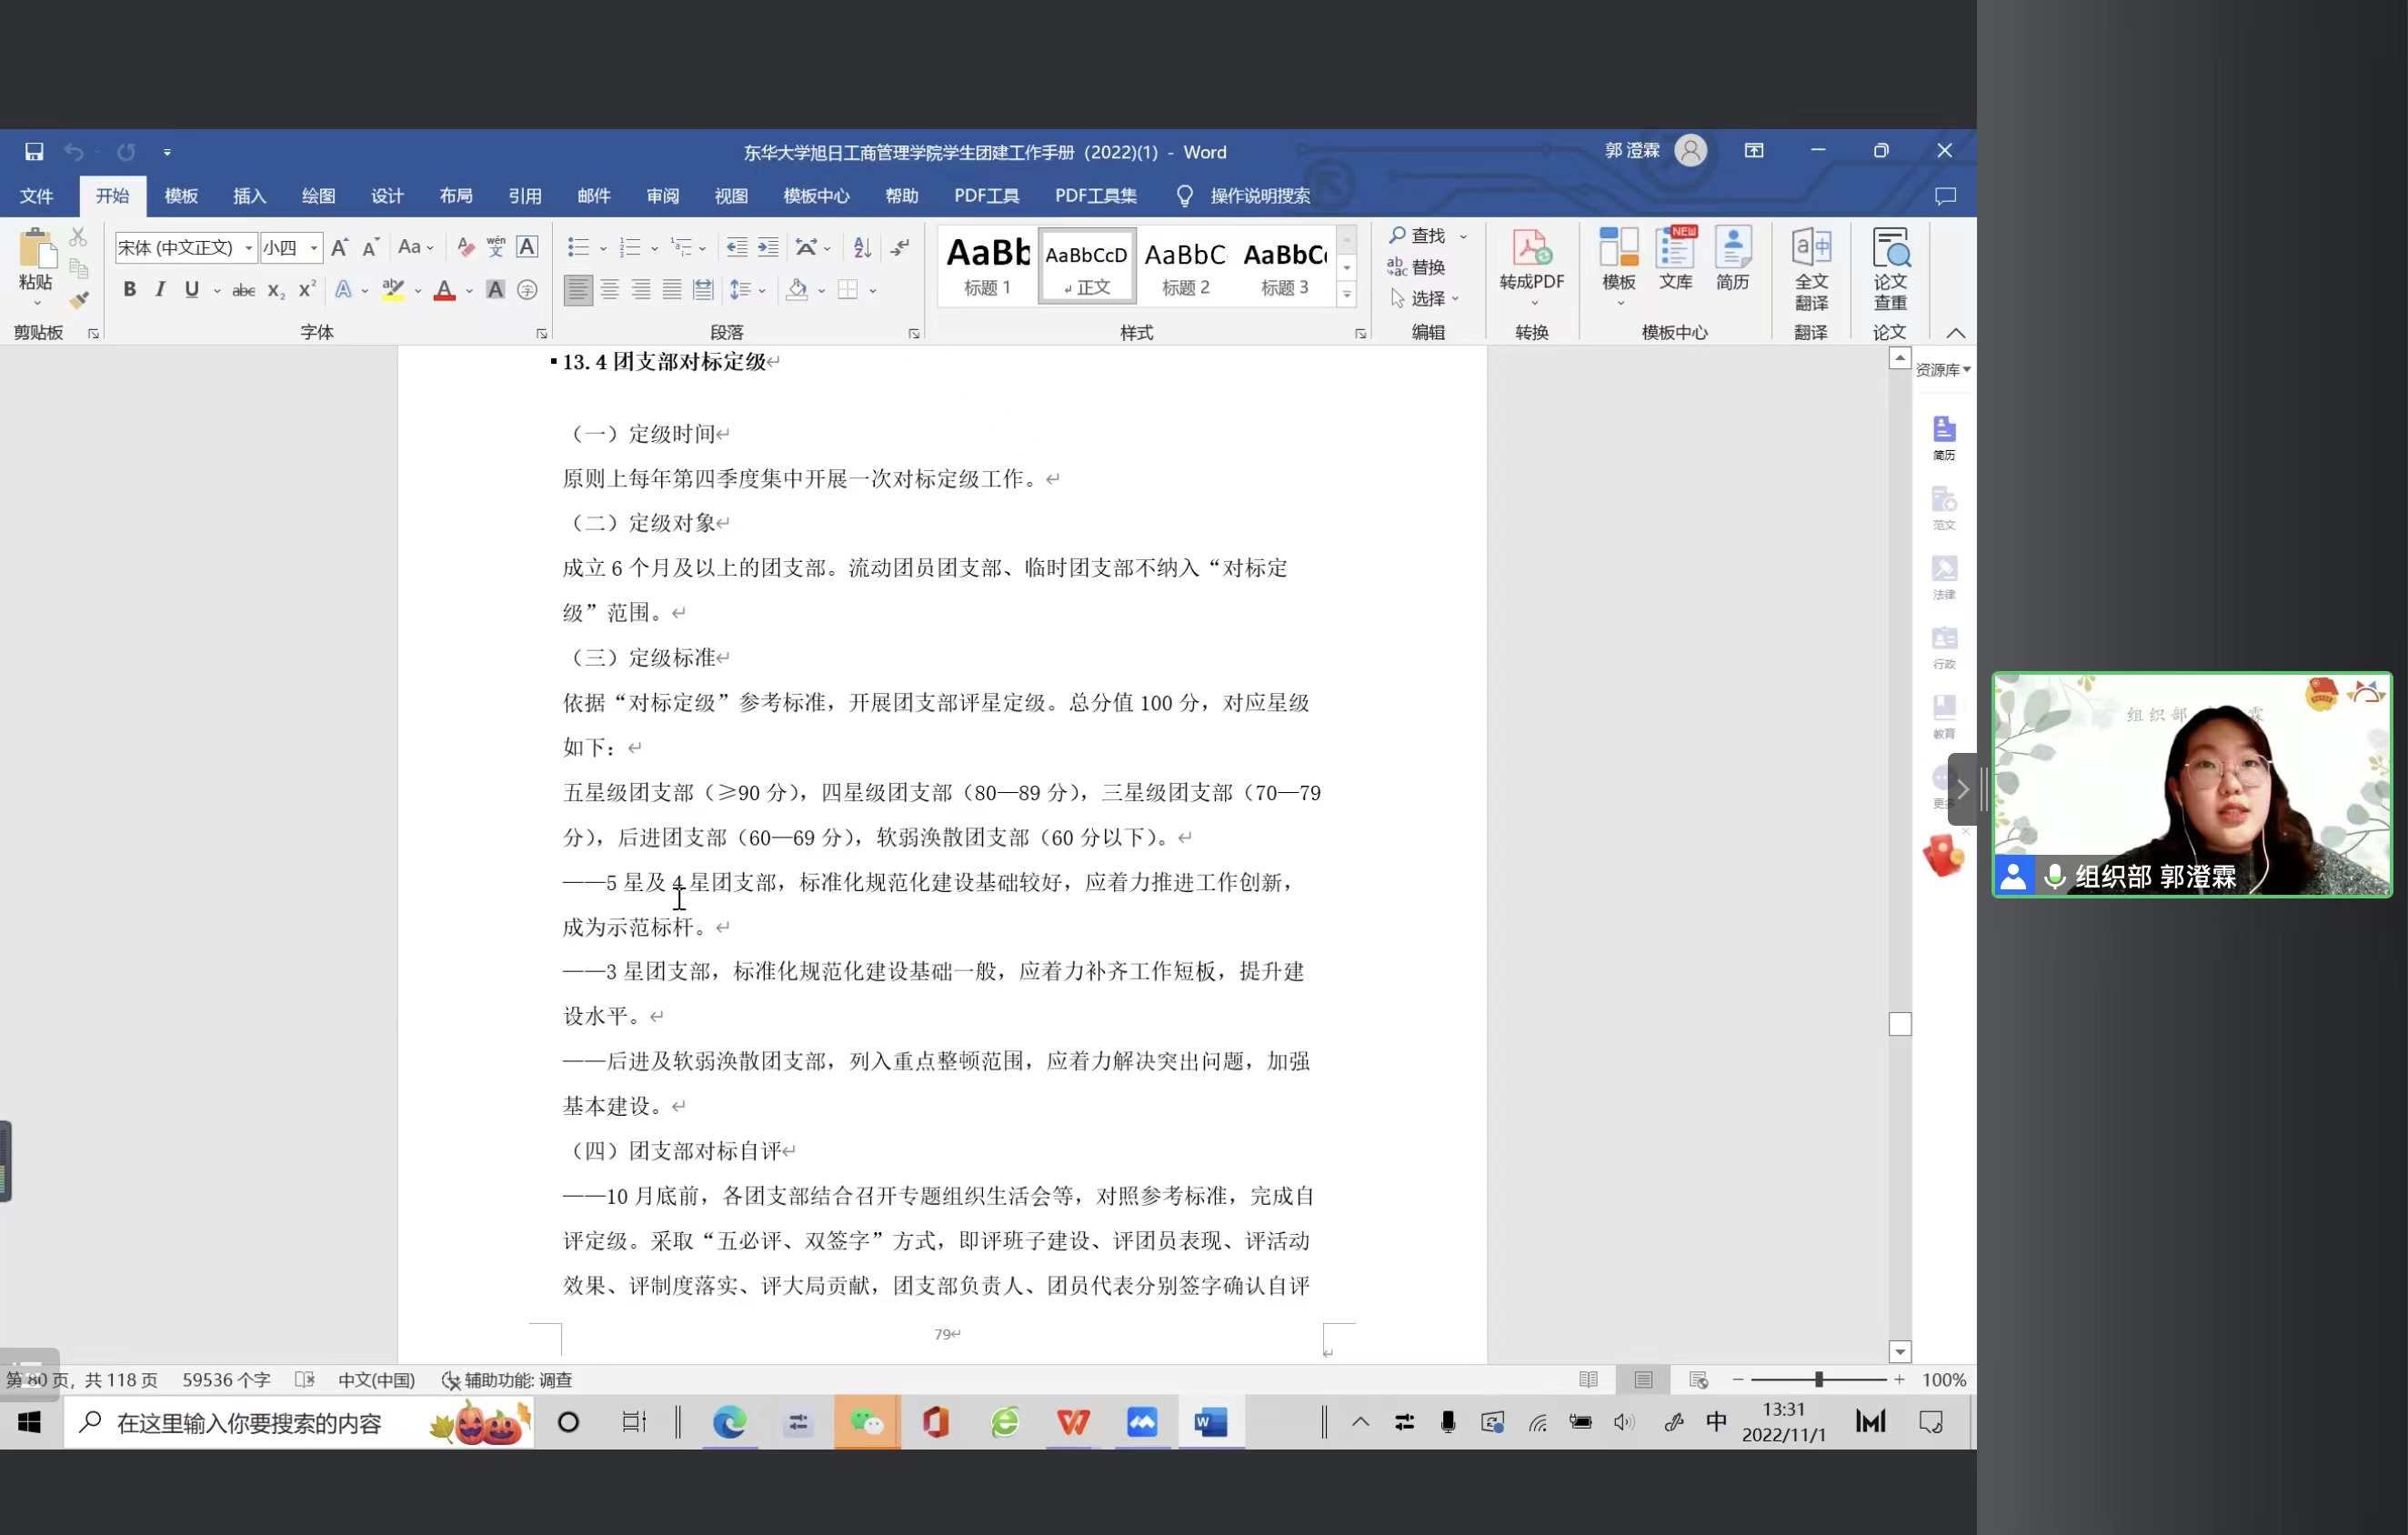The image size is (2408, 1535).
Task: Insert a bulleted list
Action: (578, 247)
